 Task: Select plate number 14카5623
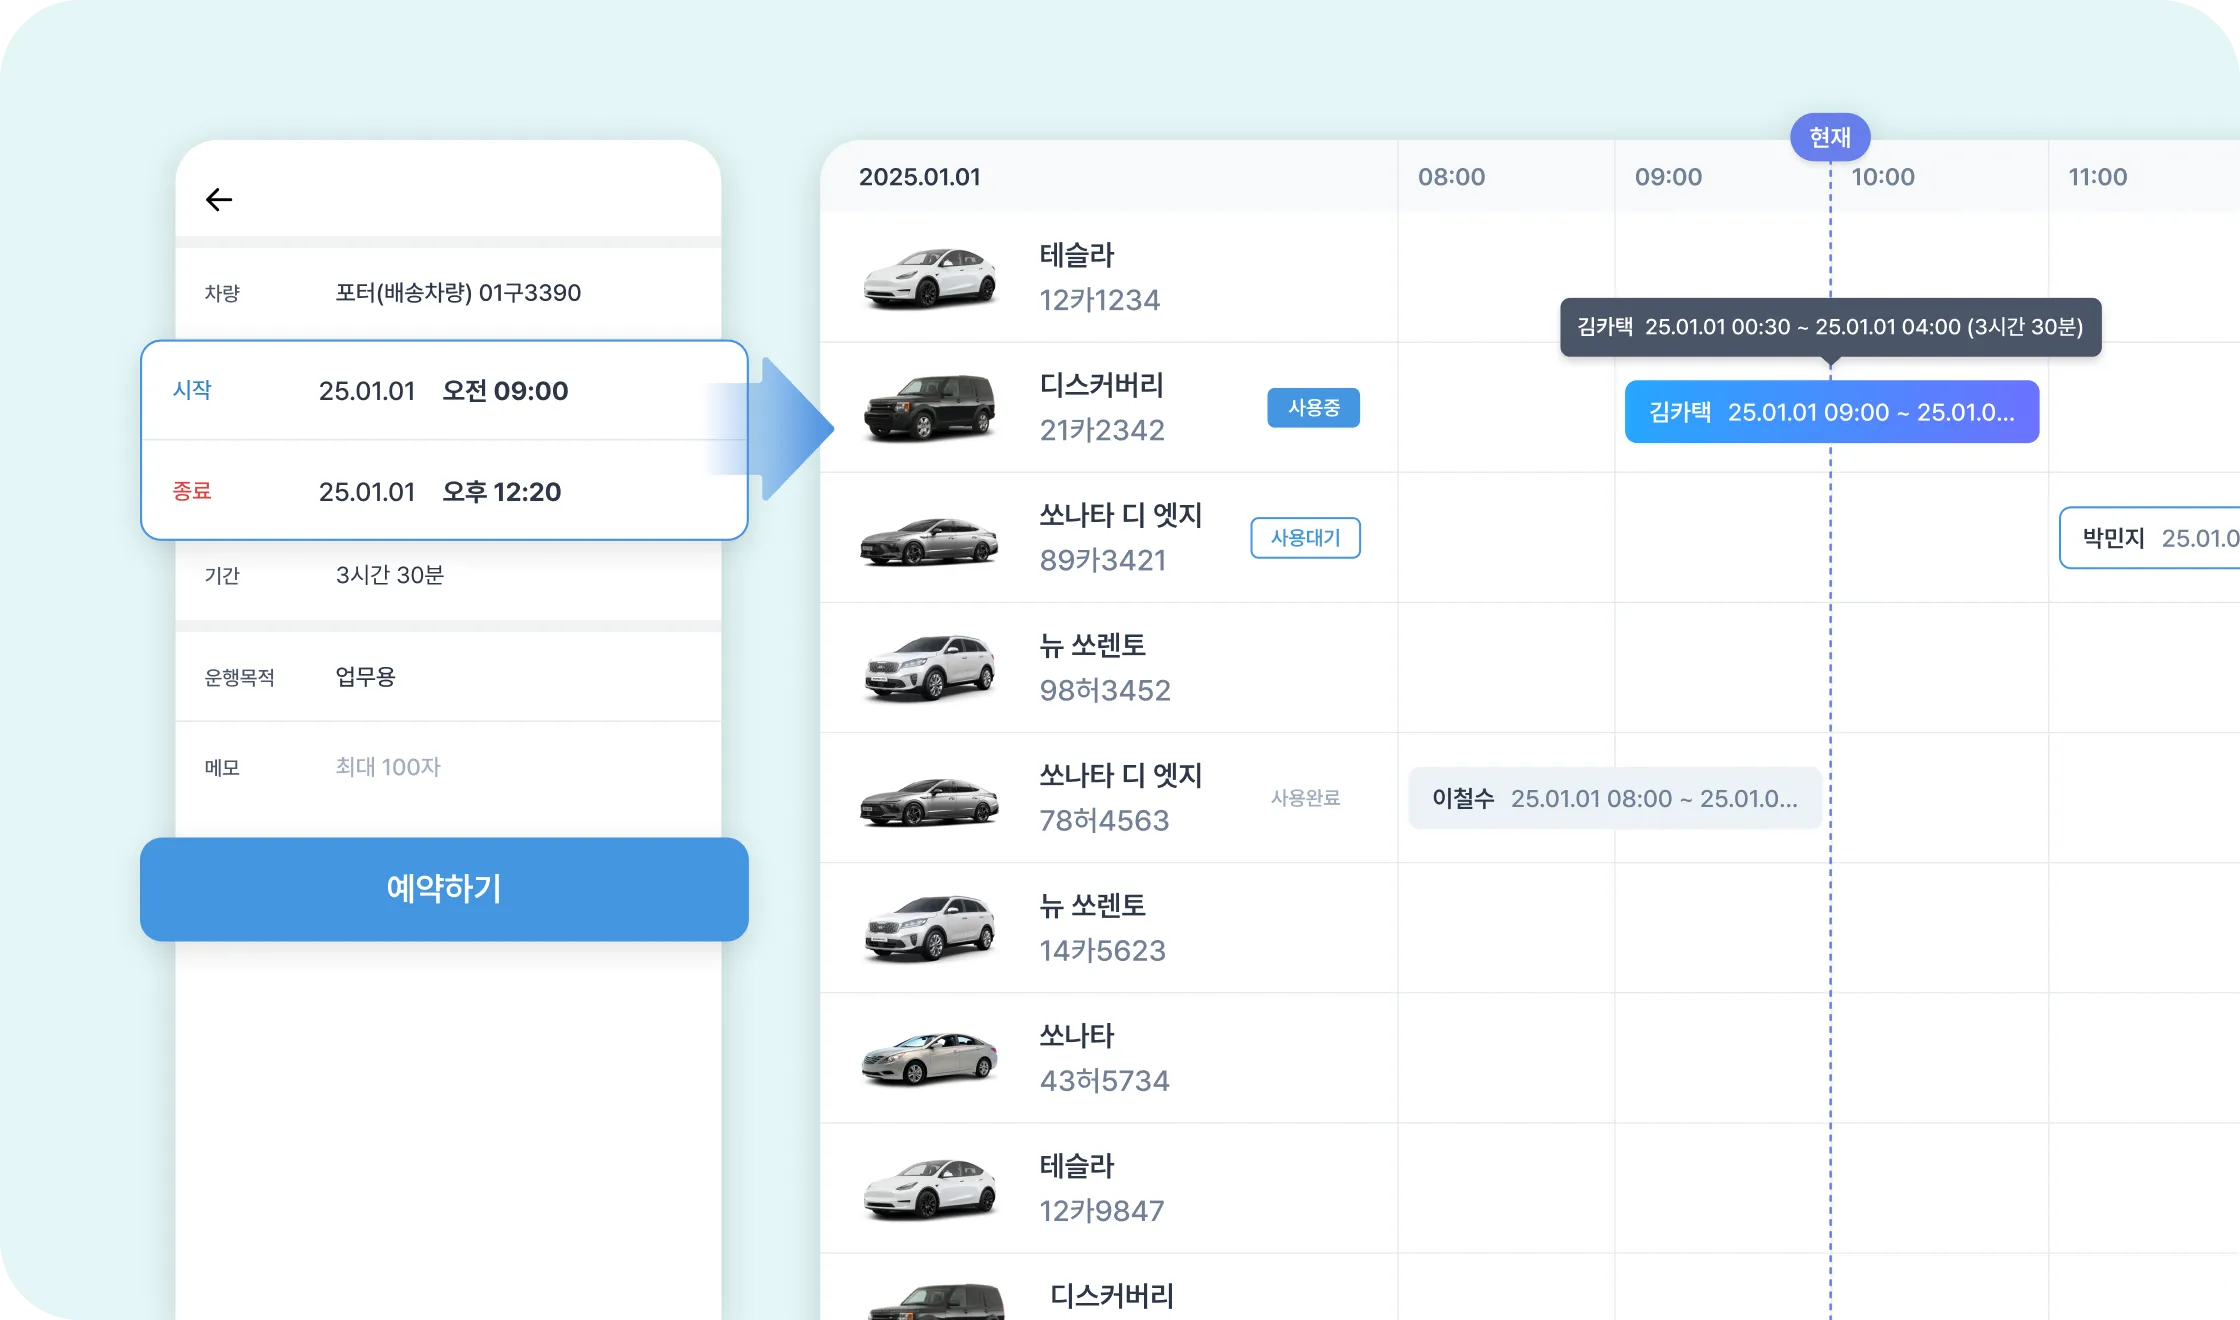tap(1102, 950)
